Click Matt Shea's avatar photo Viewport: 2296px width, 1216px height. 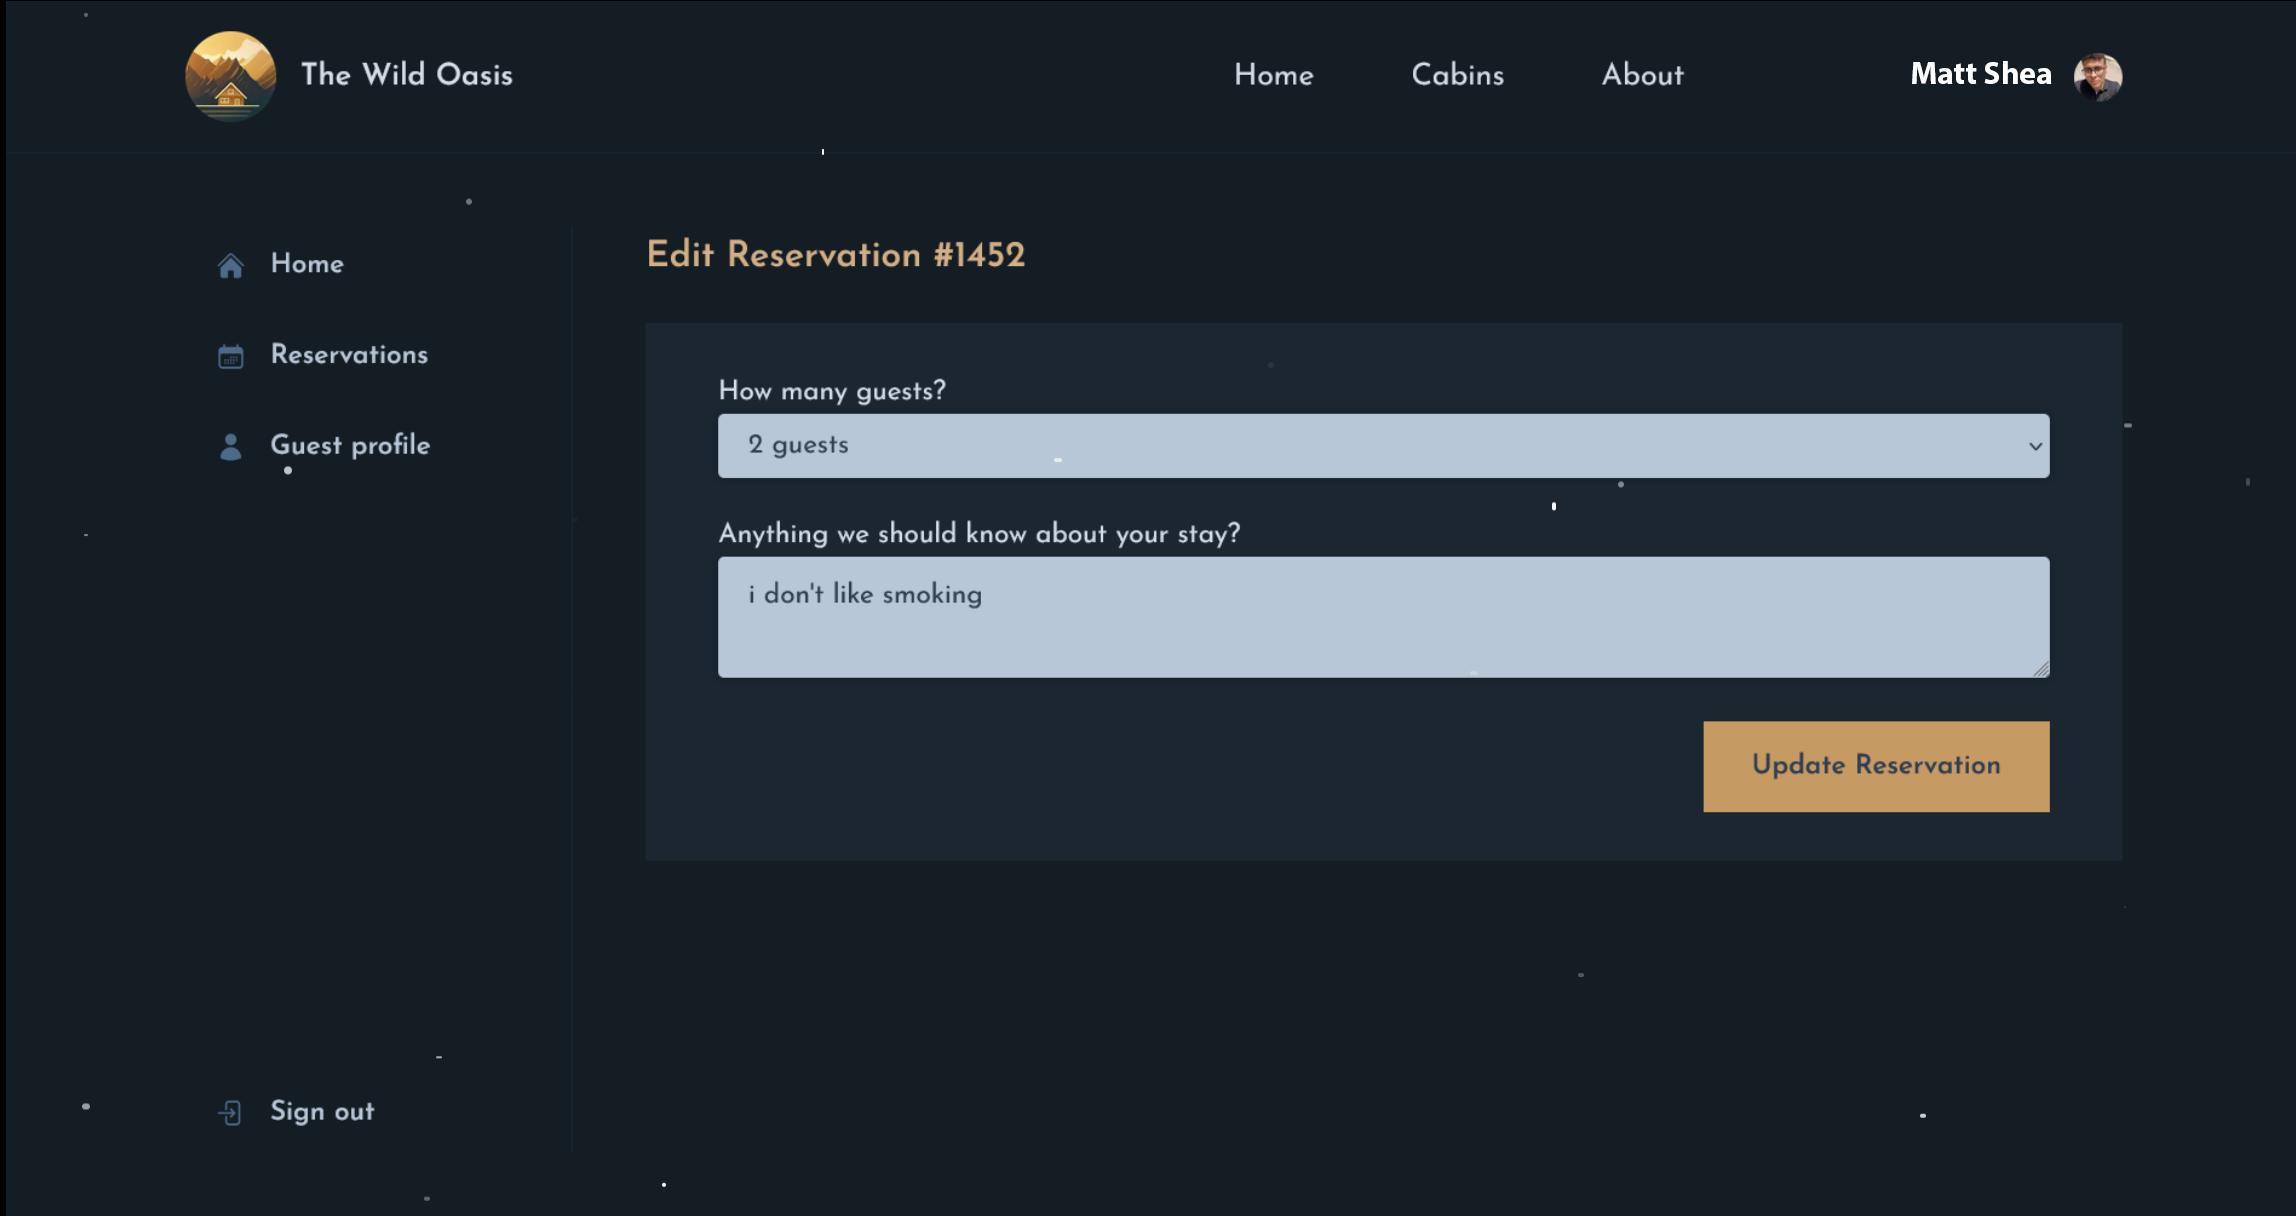click(2097, 76)
